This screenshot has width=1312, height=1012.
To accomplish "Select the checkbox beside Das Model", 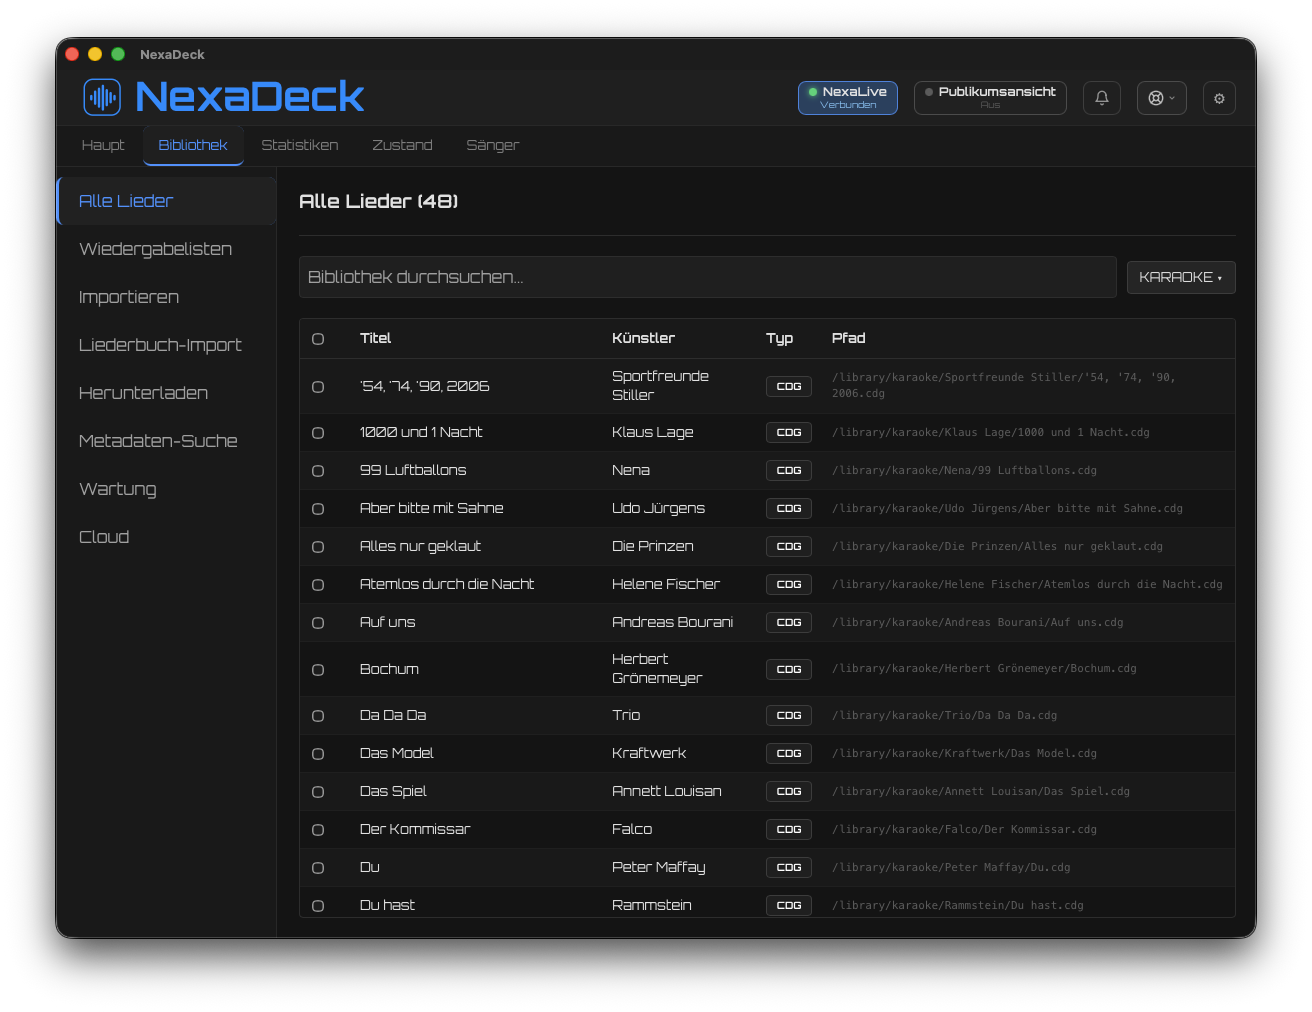I will point(318,754).
